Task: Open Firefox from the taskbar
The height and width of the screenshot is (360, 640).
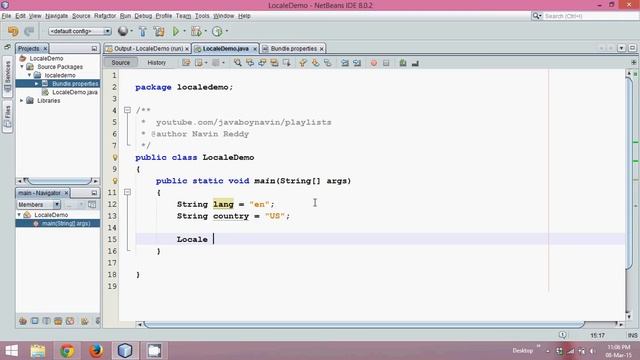Action: tap(96, 351)
